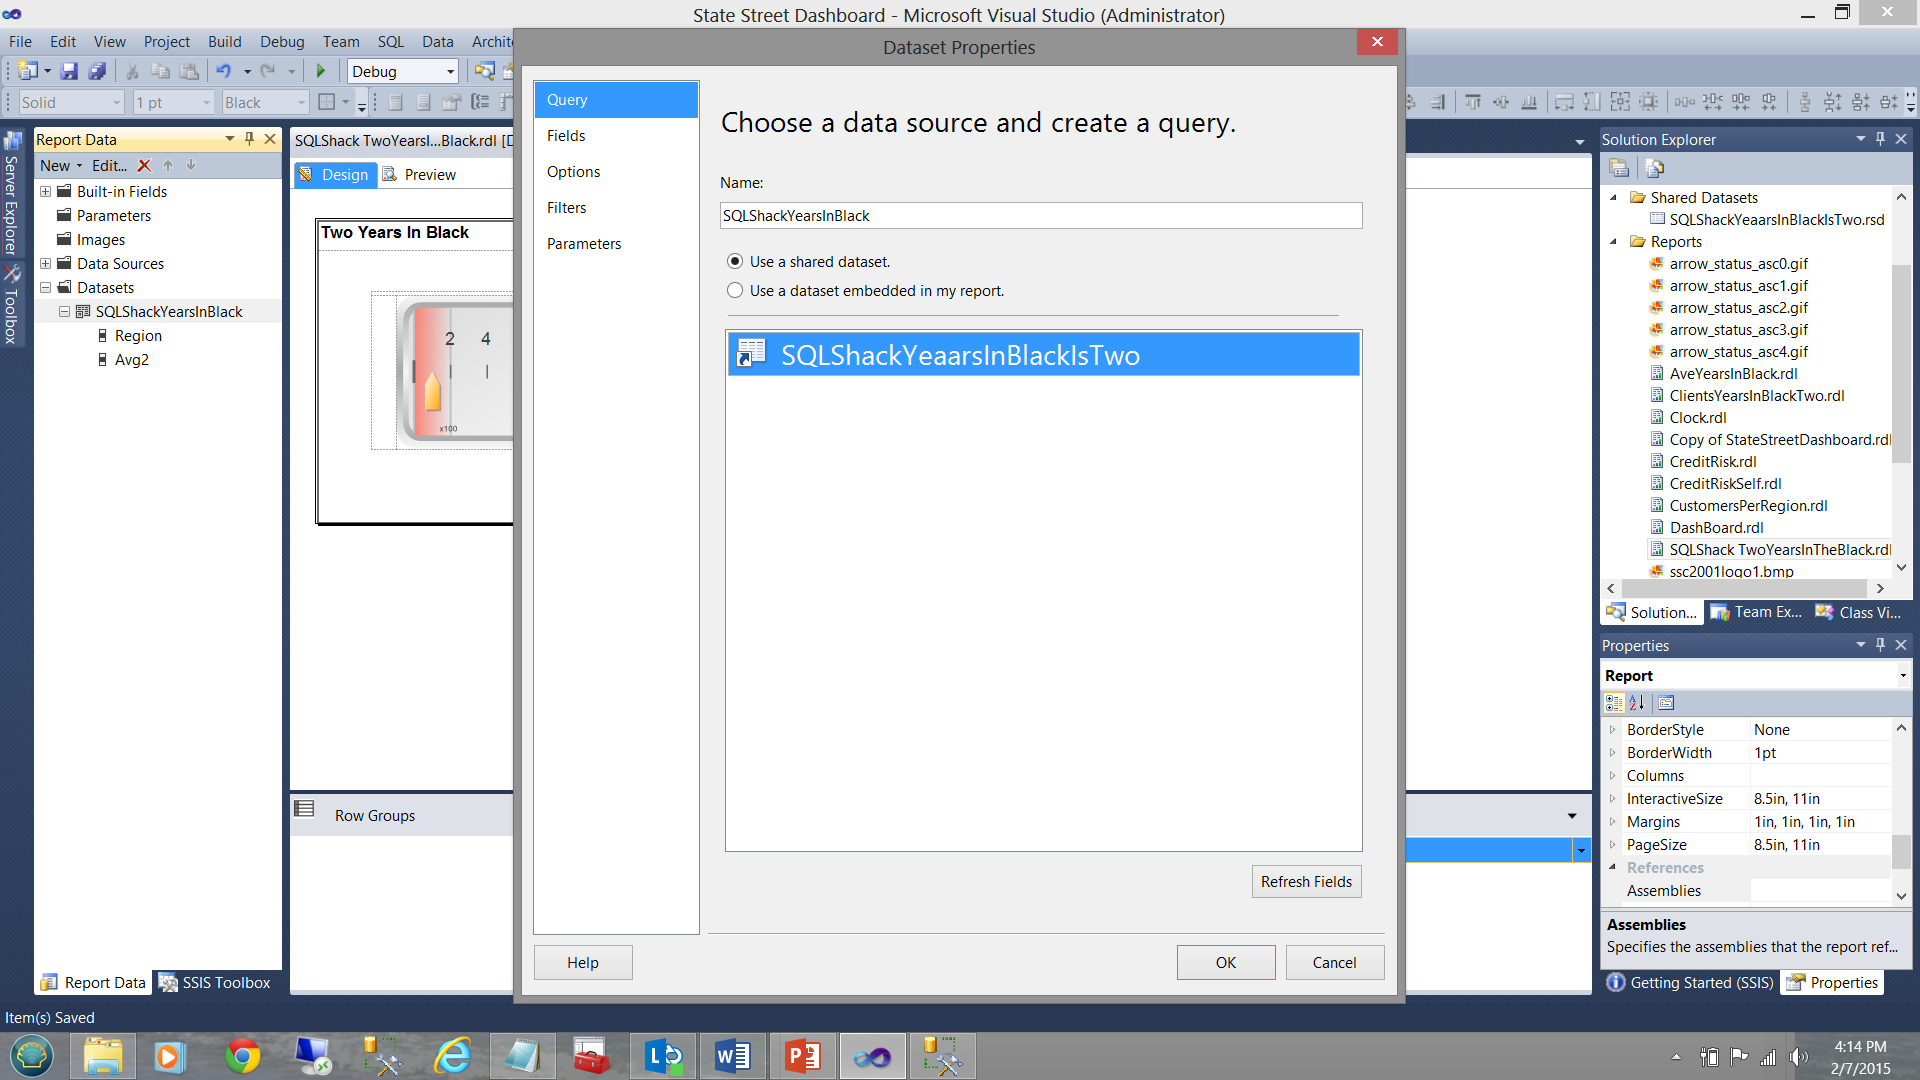Select 'Use a dataset embedded in my report'
The height and width of the screenshot is (1080, 1920).
[x=735, y=291]
